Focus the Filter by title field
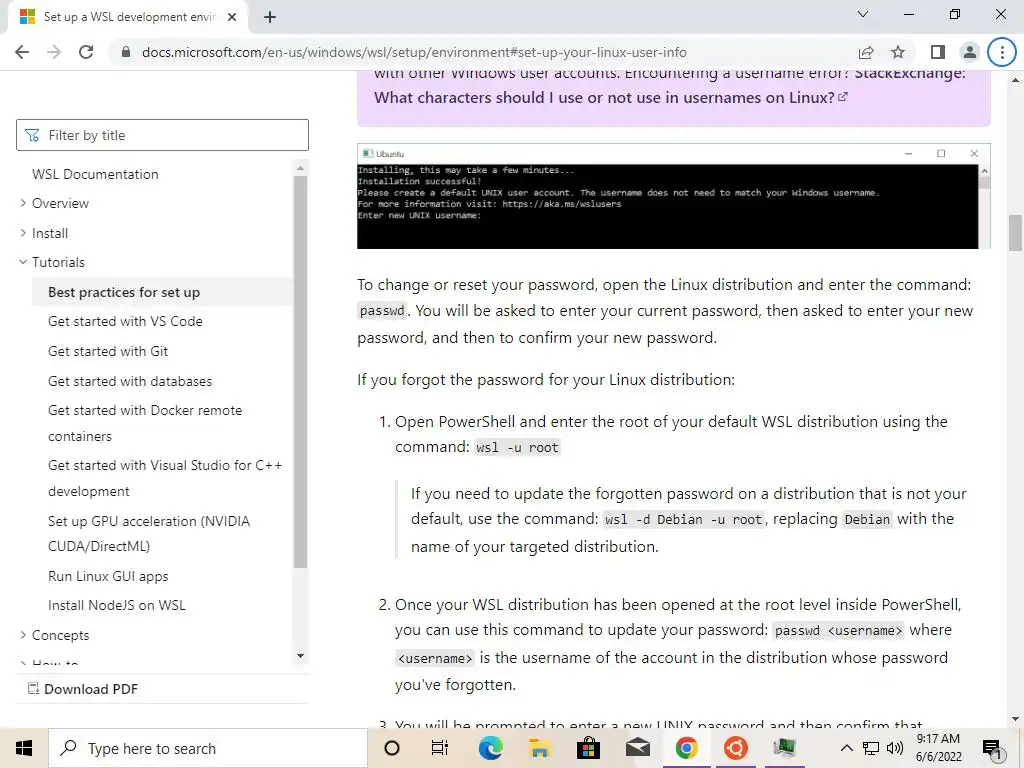Viewport: 1024px width, 768px height. (162, 135)
